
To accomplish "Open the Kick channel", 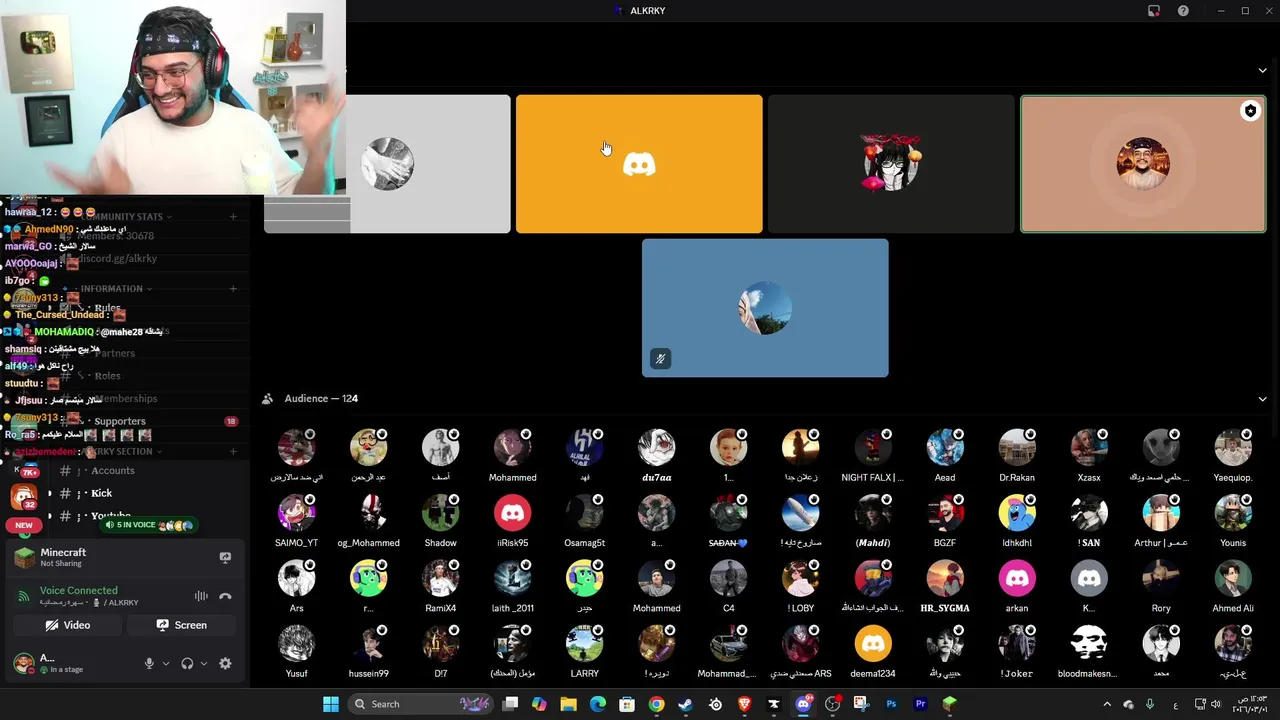I will click(x=101, y=493).
